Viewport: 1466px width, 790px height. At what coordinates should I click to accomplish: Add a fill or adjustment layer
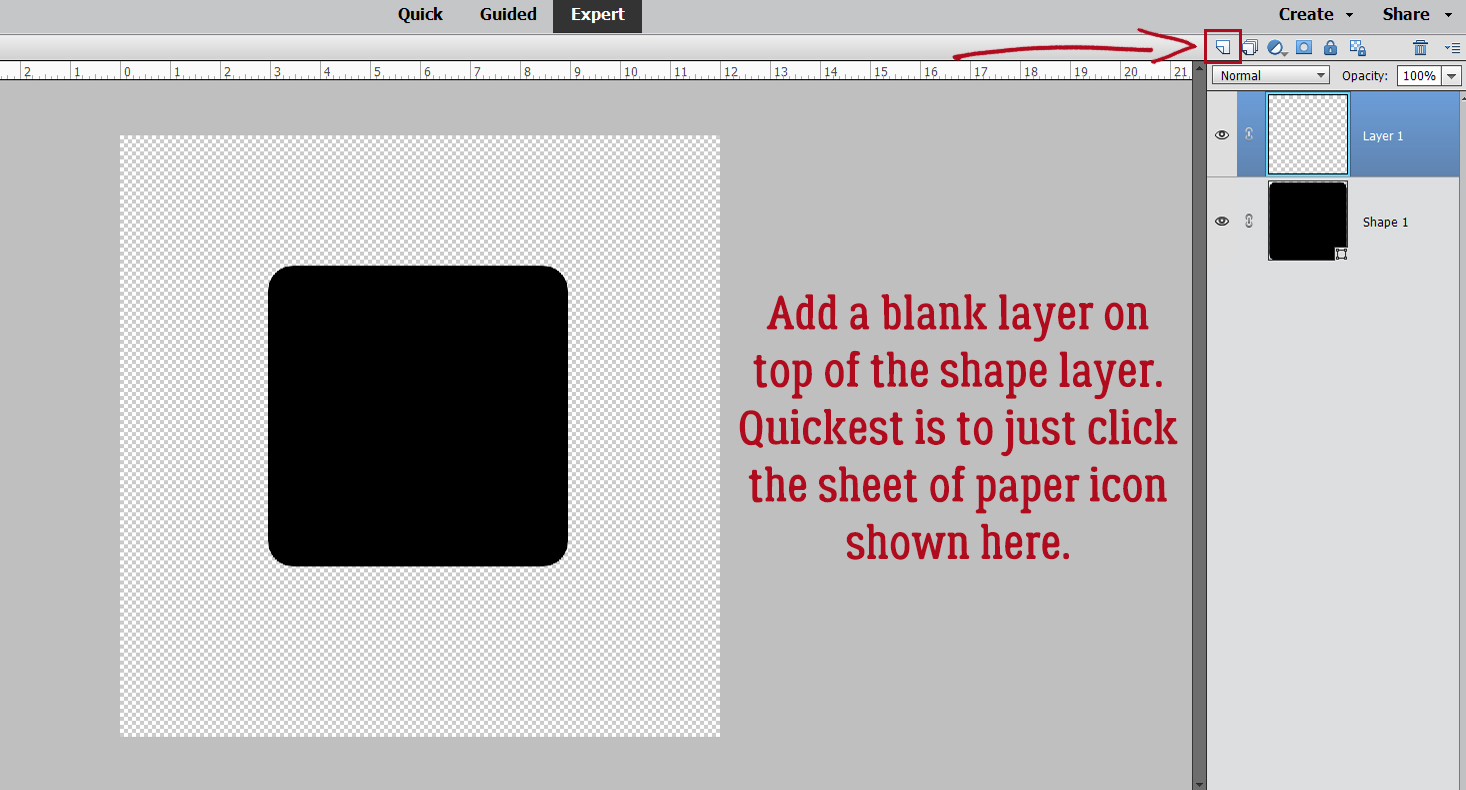(x=1277, y=47)
